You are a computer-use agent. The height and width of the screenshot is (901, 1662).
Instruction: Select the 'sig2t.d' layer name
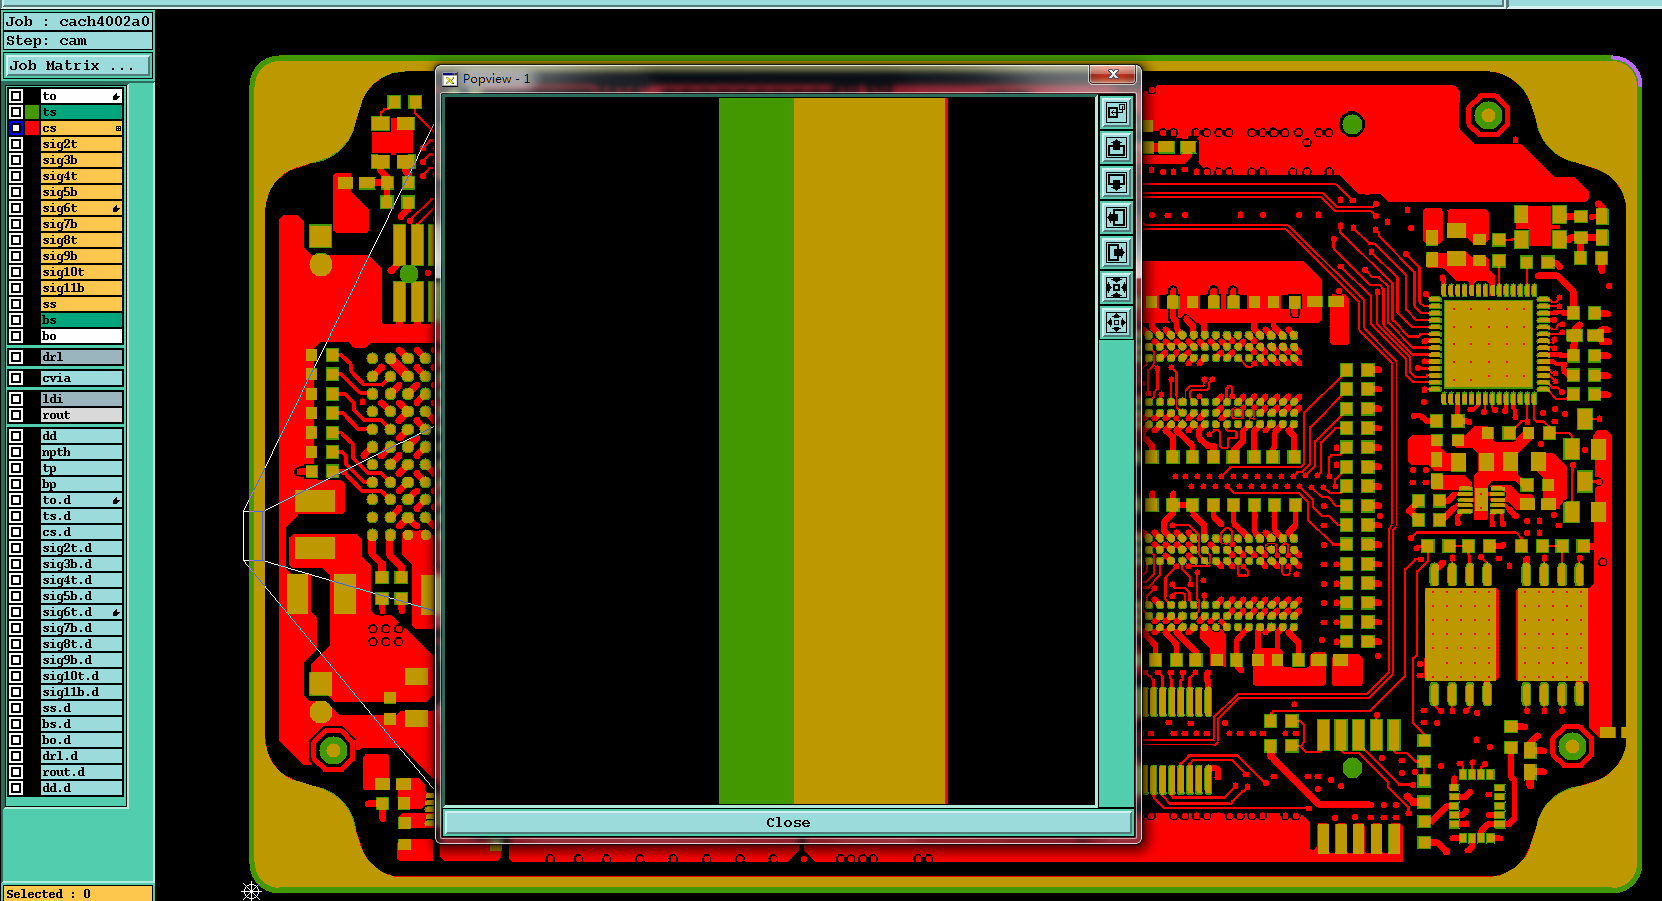[81, 548]
